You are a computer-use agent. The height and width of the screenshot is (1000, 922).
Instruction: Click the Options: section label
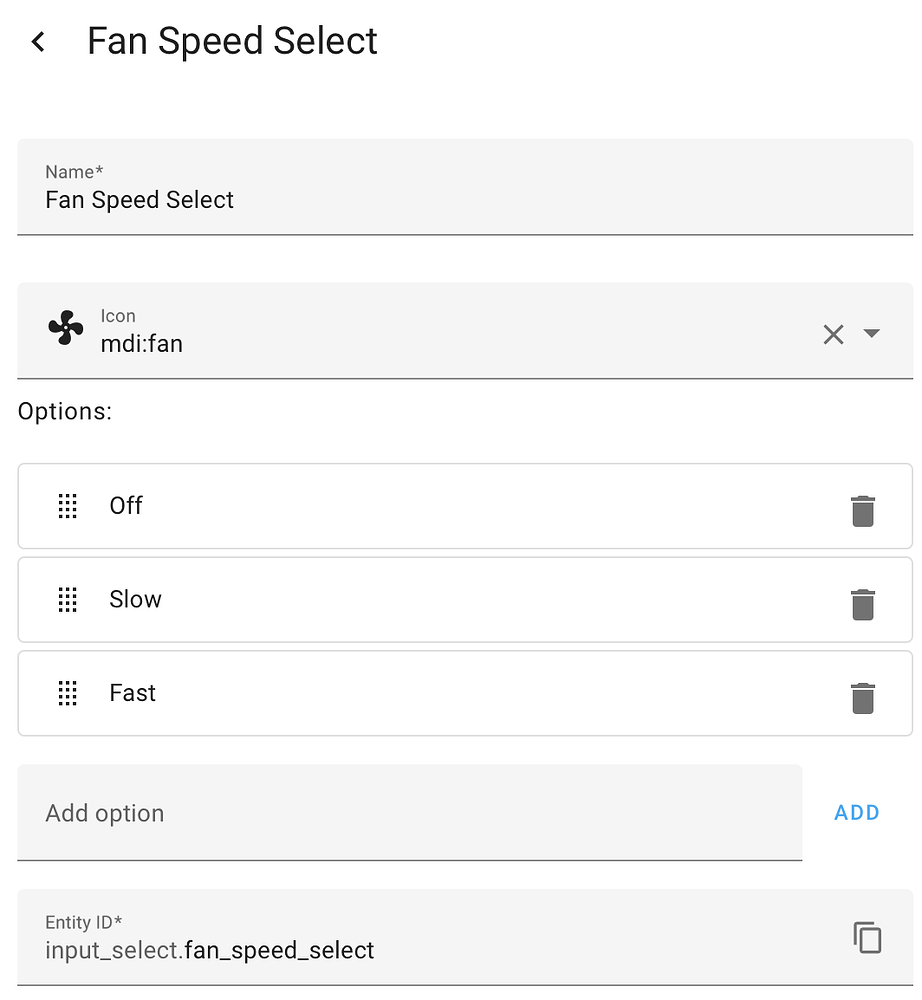[65, 411]
